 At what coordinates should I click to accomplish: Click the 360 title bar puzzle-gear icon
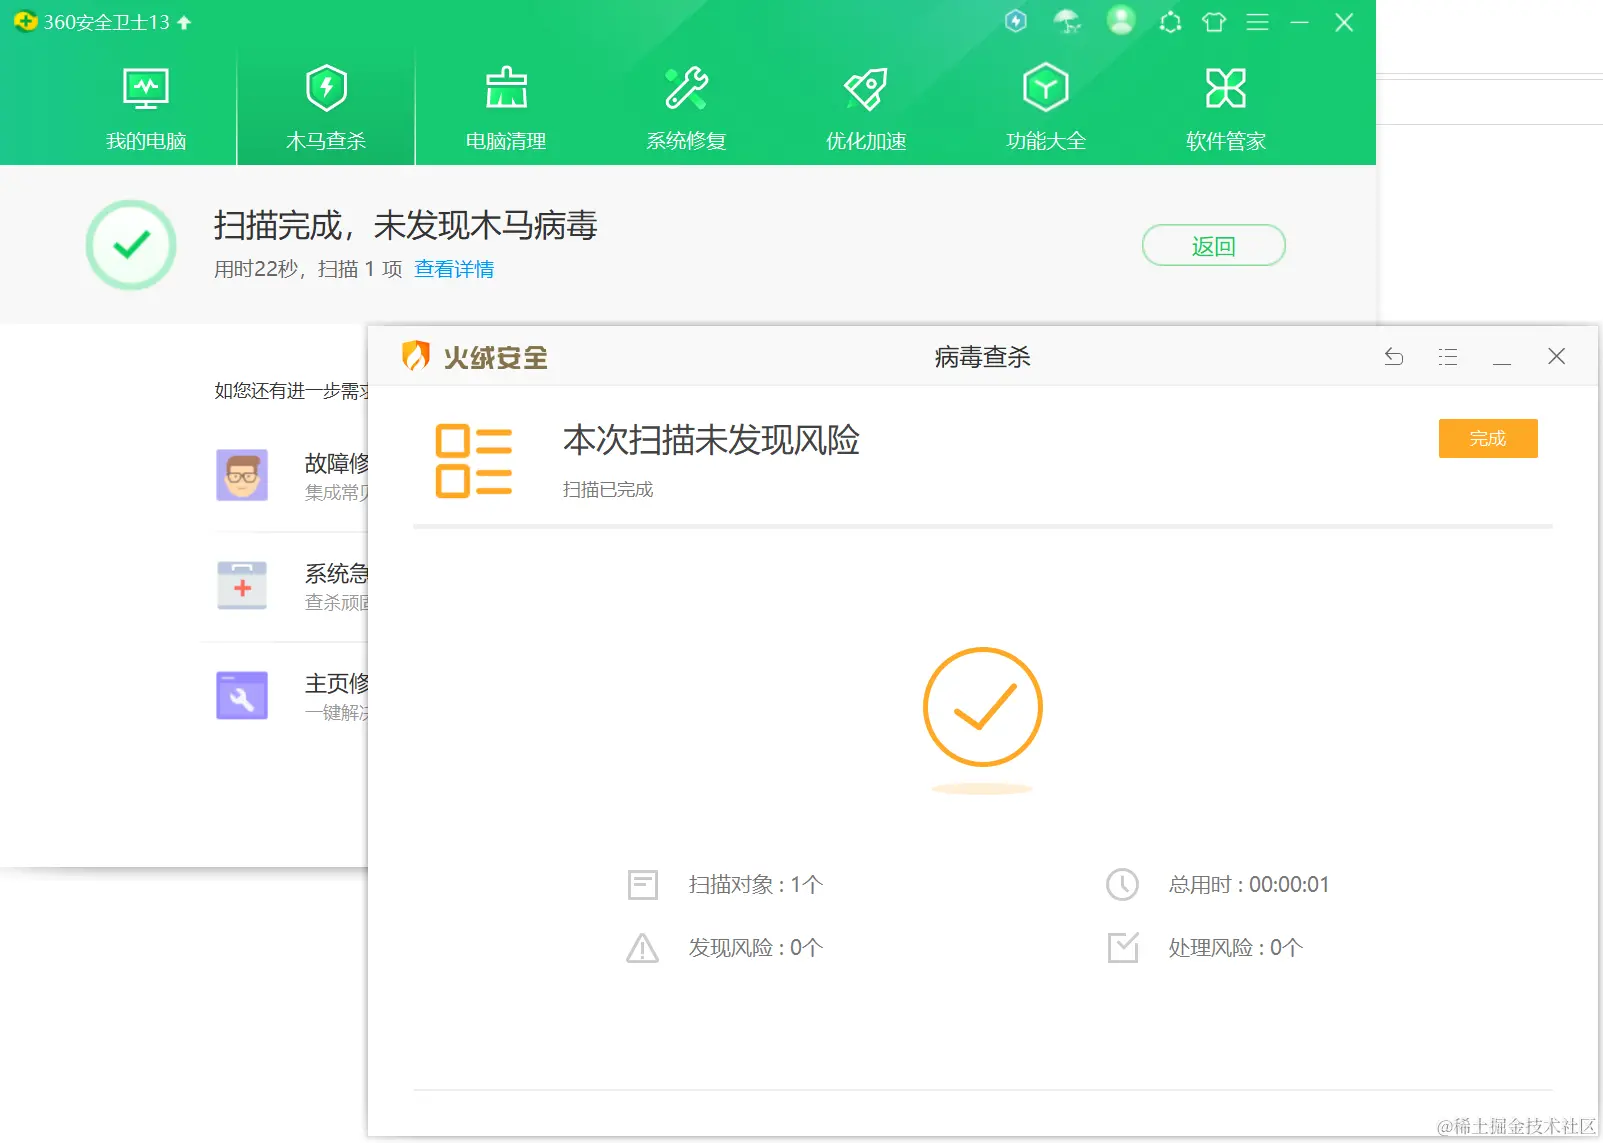[x=1170, y=22]
